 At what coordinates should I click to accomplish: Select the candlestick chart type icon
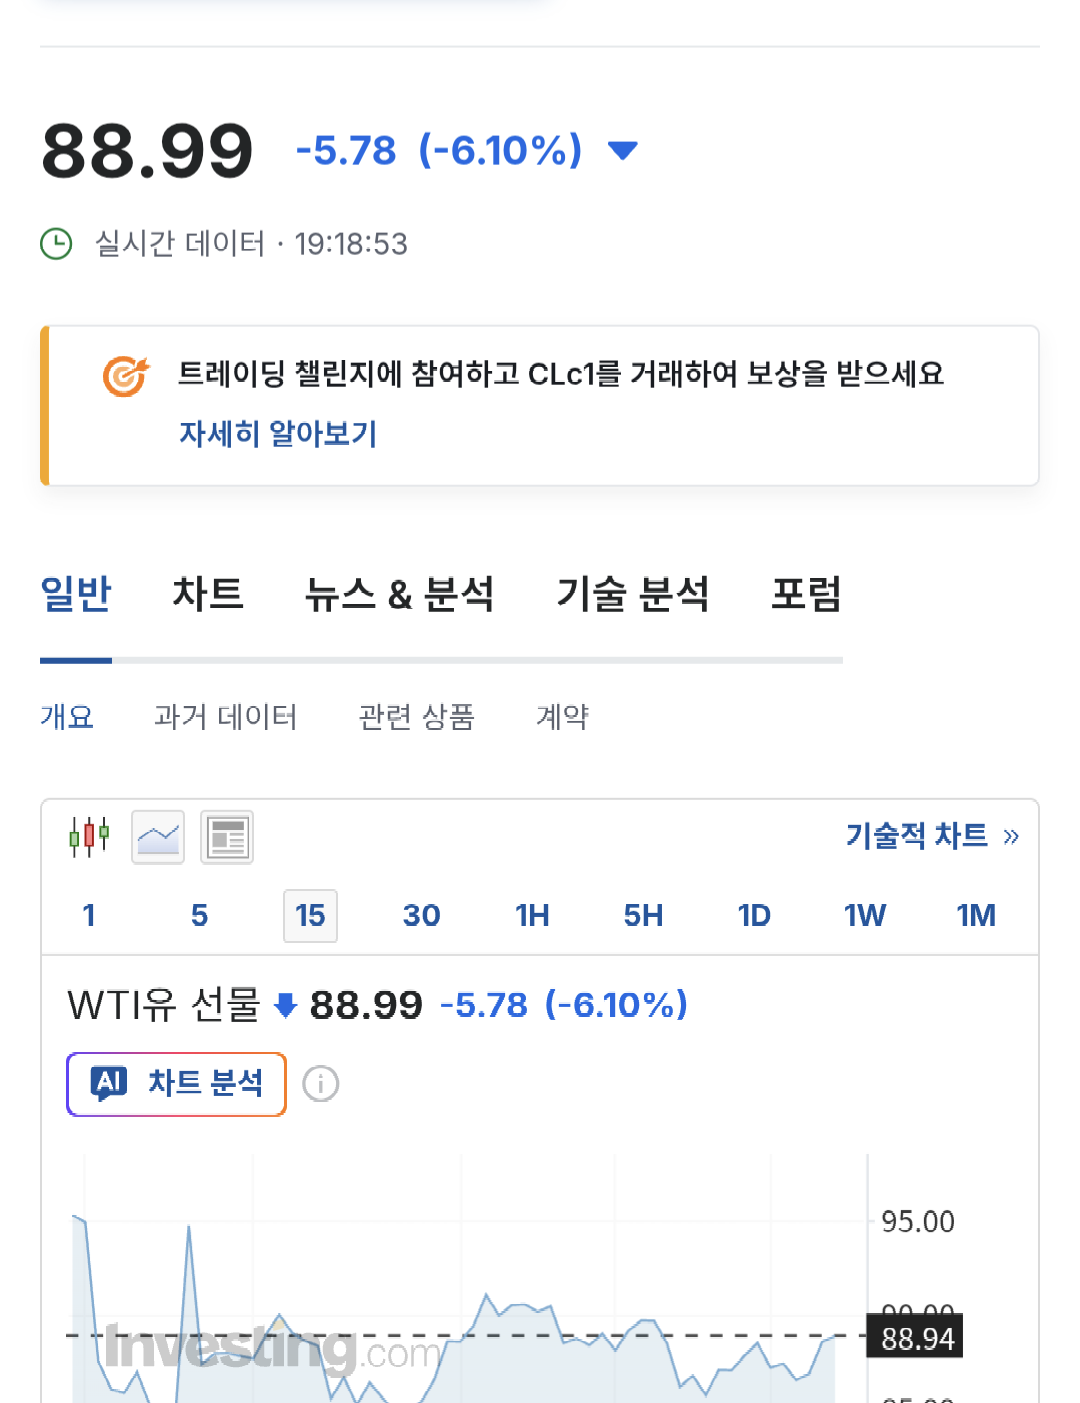tap(89, 836)
